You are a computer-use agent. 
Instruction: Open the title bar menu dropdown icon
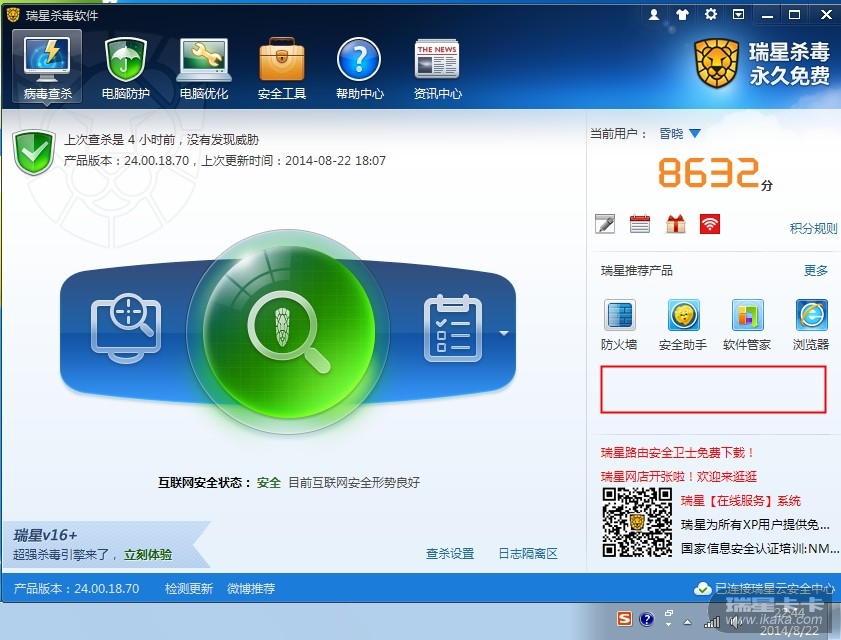click(x=739, y=14)
